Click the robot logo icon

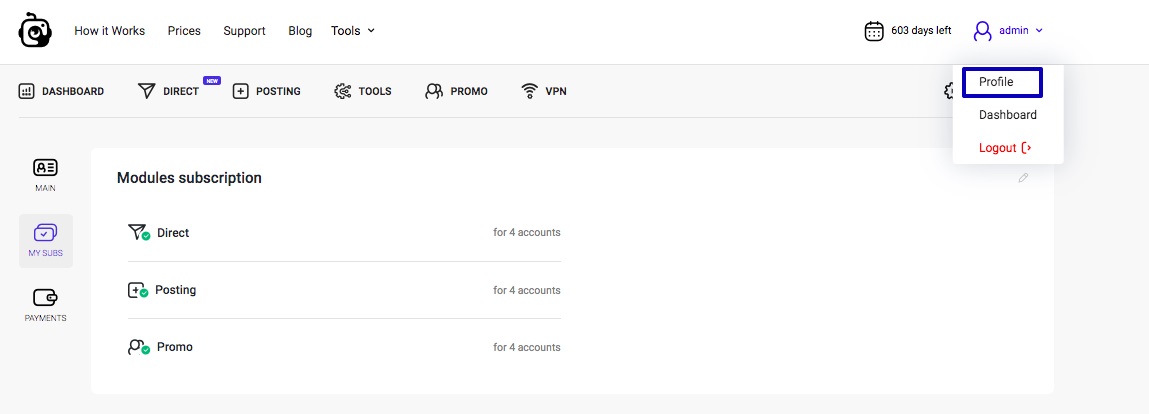tap(35, 31)
